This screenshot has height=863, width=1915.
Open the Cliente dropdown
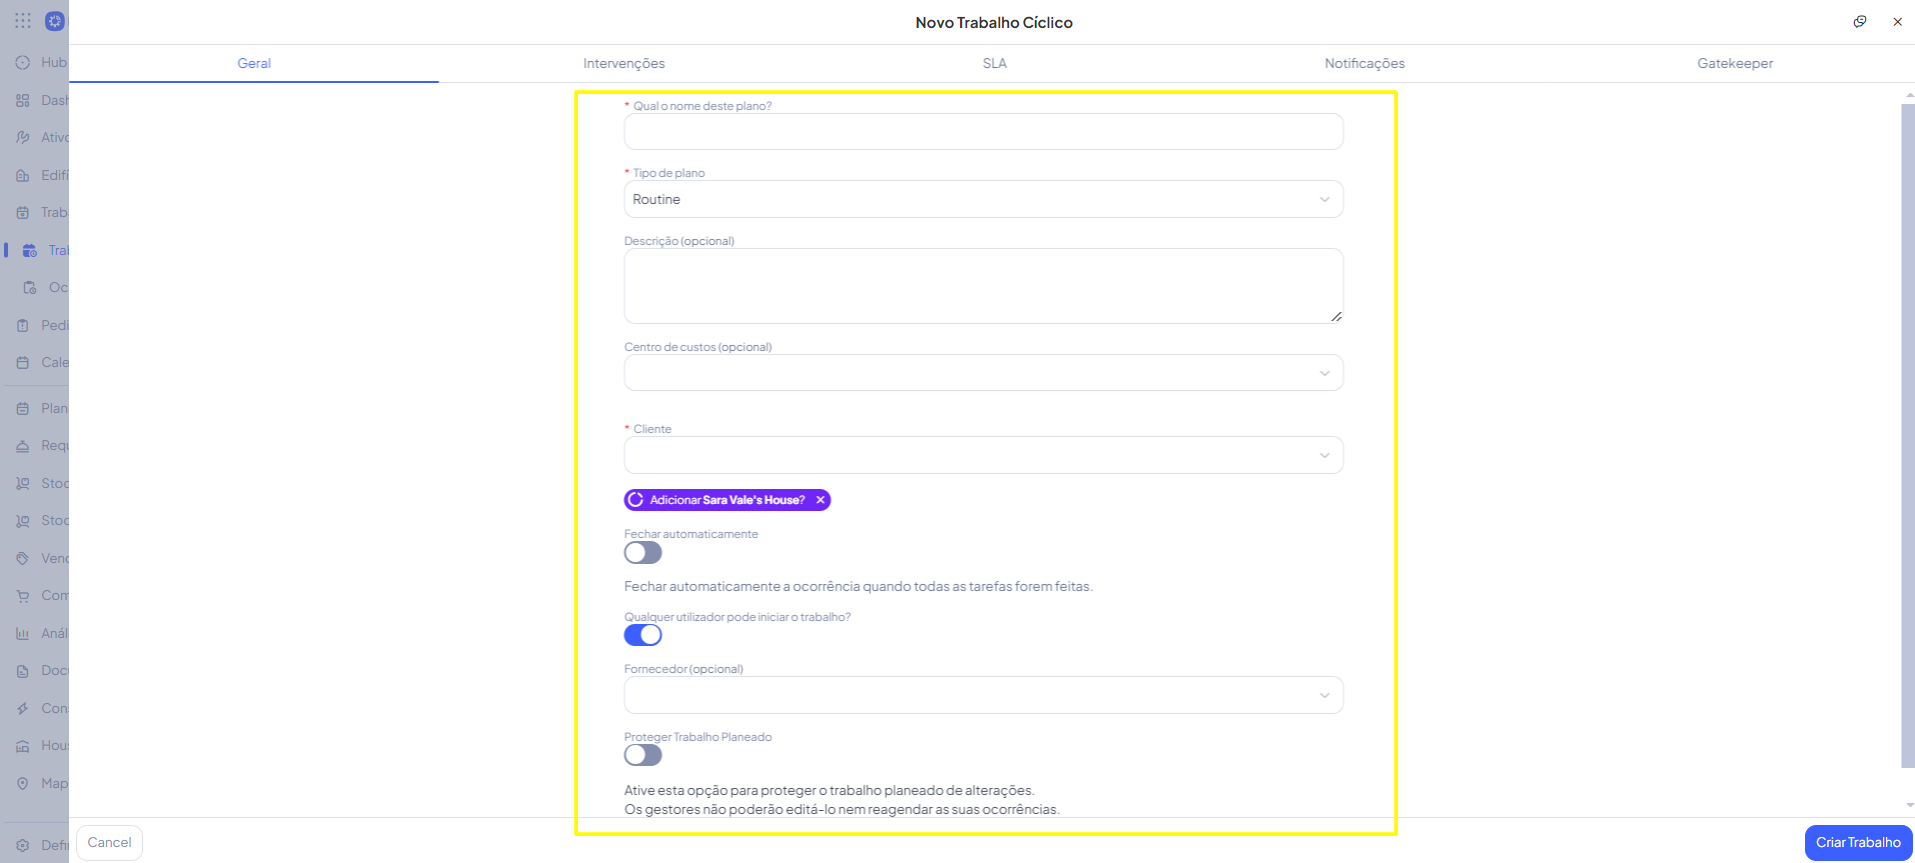pyautogui.click(x=983, y=455)
